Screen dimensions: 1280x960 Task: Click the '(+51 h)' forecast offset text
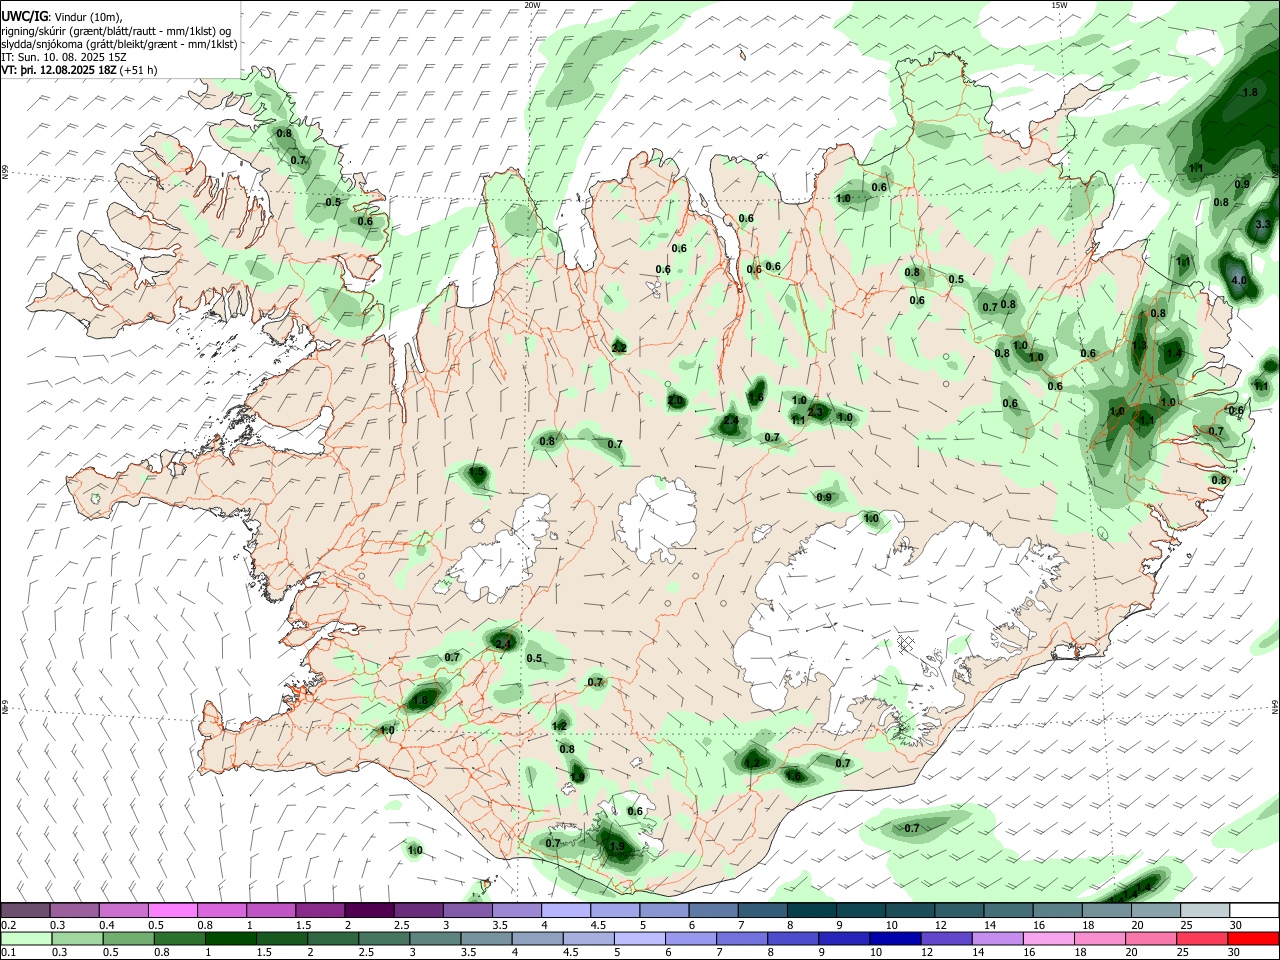tap(138, 70)
